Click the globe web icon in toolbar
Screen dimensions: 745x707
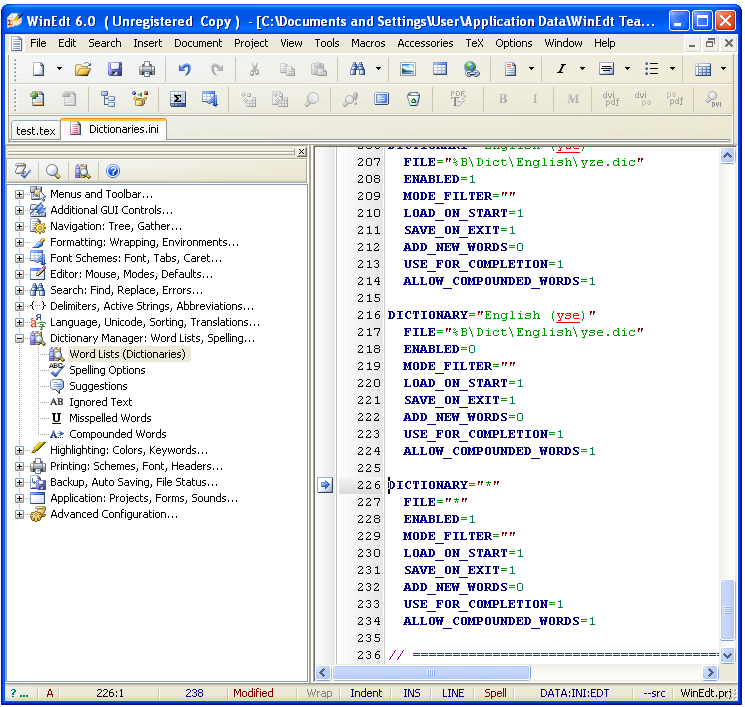click(x=471, y=69)
